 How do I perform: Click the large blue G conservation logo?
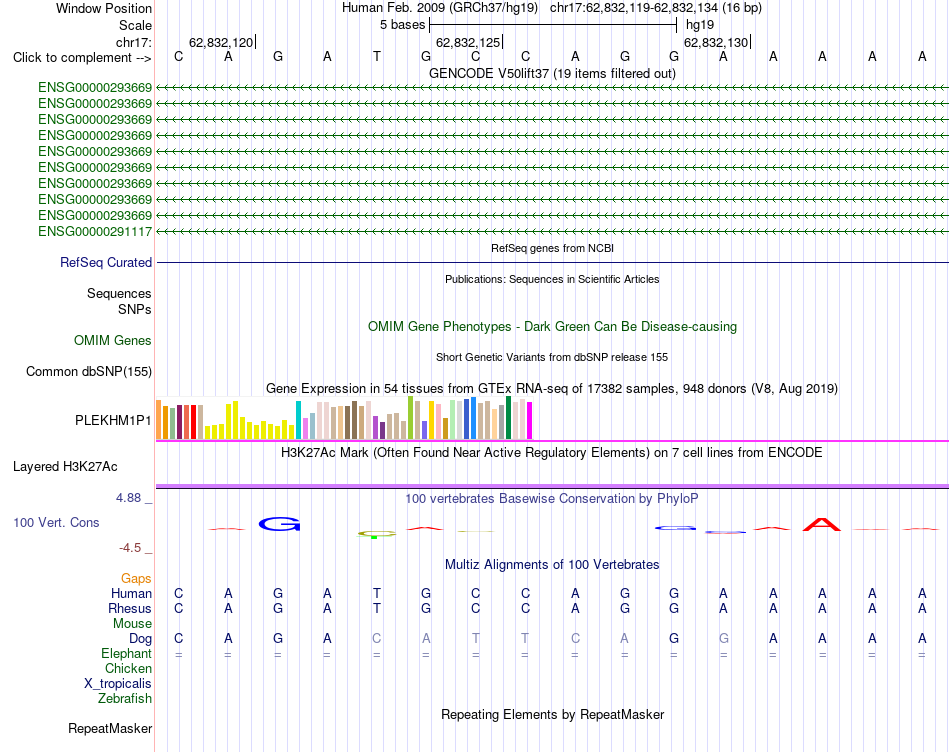279,524
